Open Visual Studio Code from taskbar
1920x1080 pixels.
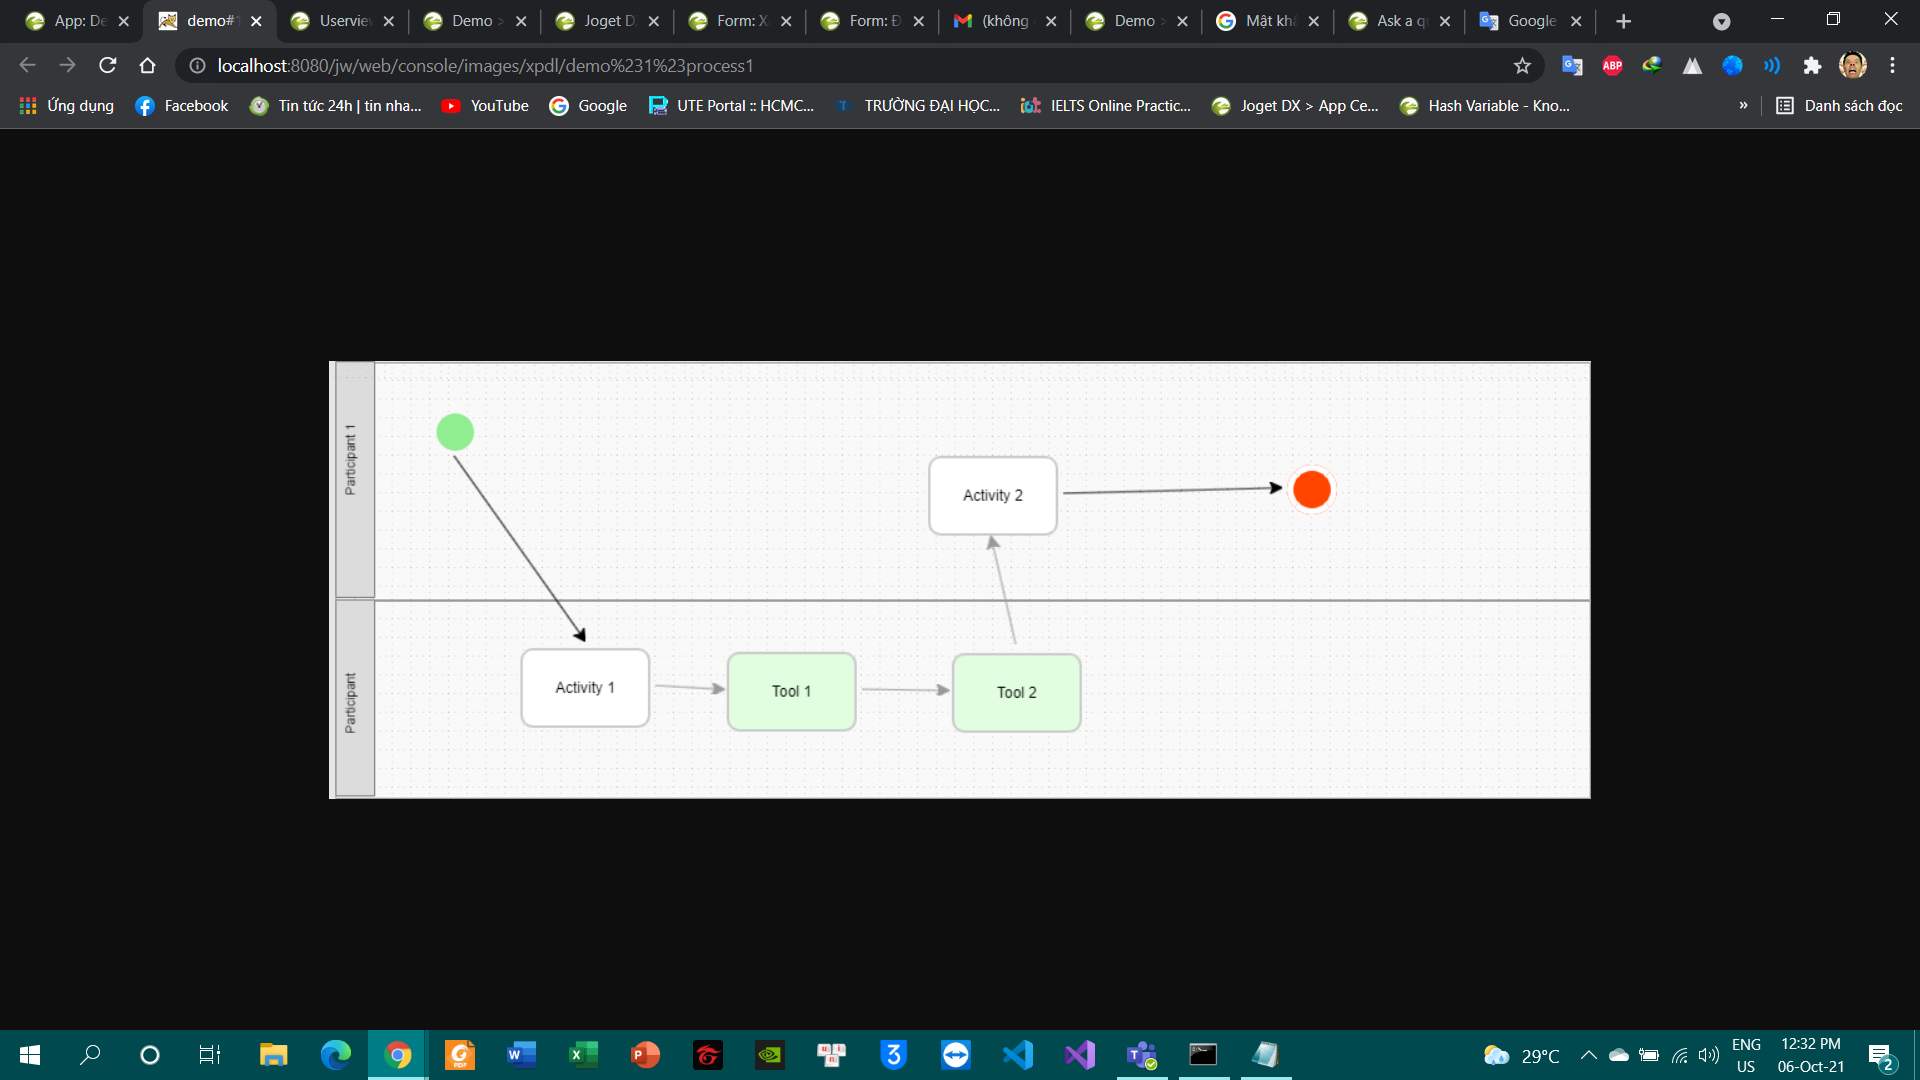click(1018, 1055)
